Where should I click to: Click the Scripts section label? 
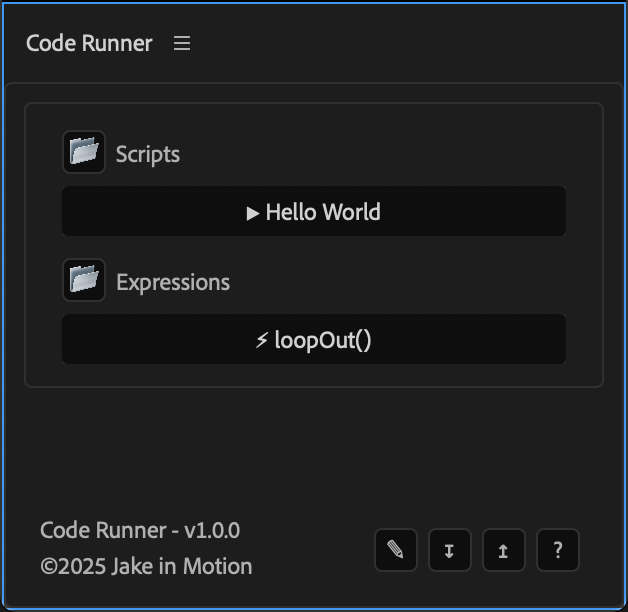click(x=148, y=154)
